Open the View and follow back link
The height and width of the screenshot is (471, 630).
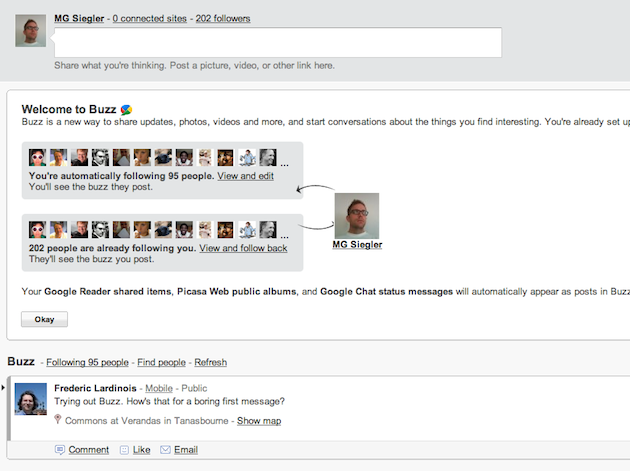243,248
